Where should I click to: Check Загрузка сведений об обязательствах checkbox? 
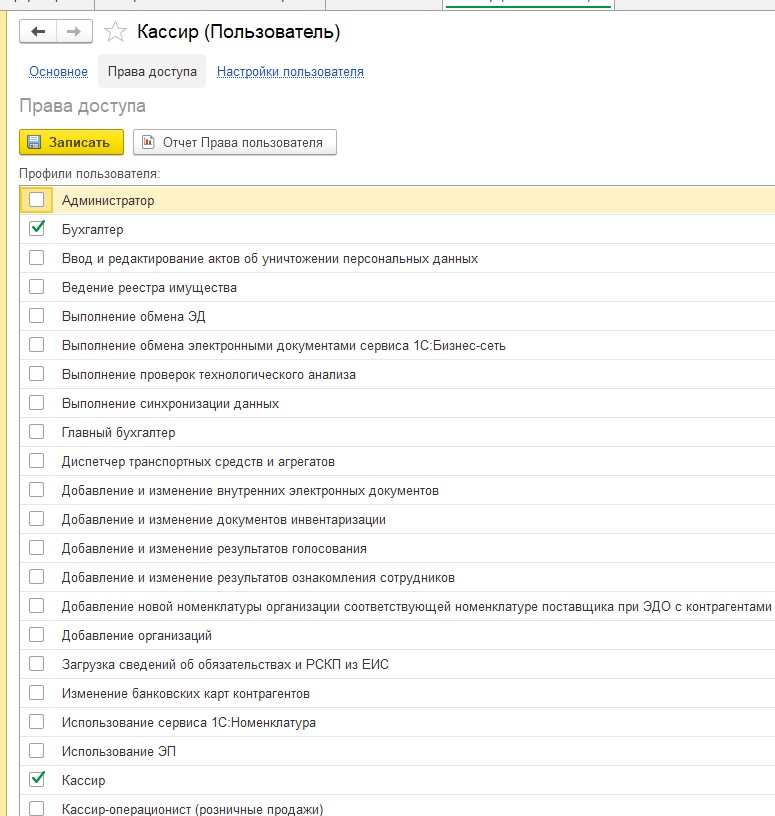(36, 664)
